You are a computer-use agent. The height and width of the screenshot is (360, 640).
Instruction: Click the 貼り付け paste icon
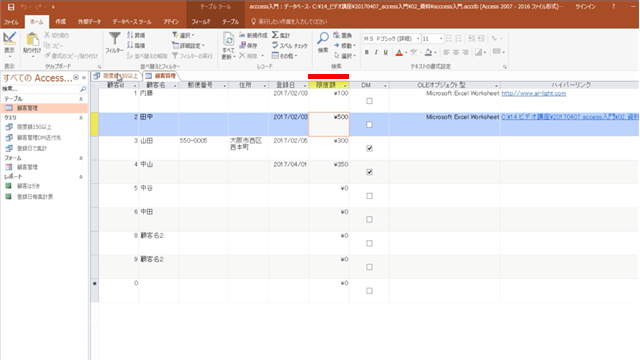tap(32, 44)
